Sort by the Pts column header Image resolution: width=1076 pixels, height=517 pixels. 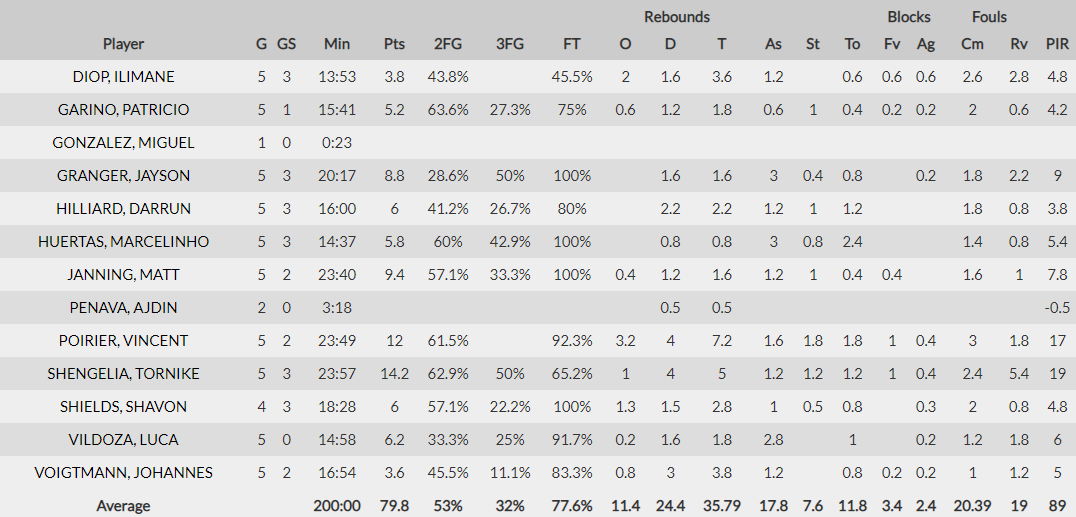(394, 44)
